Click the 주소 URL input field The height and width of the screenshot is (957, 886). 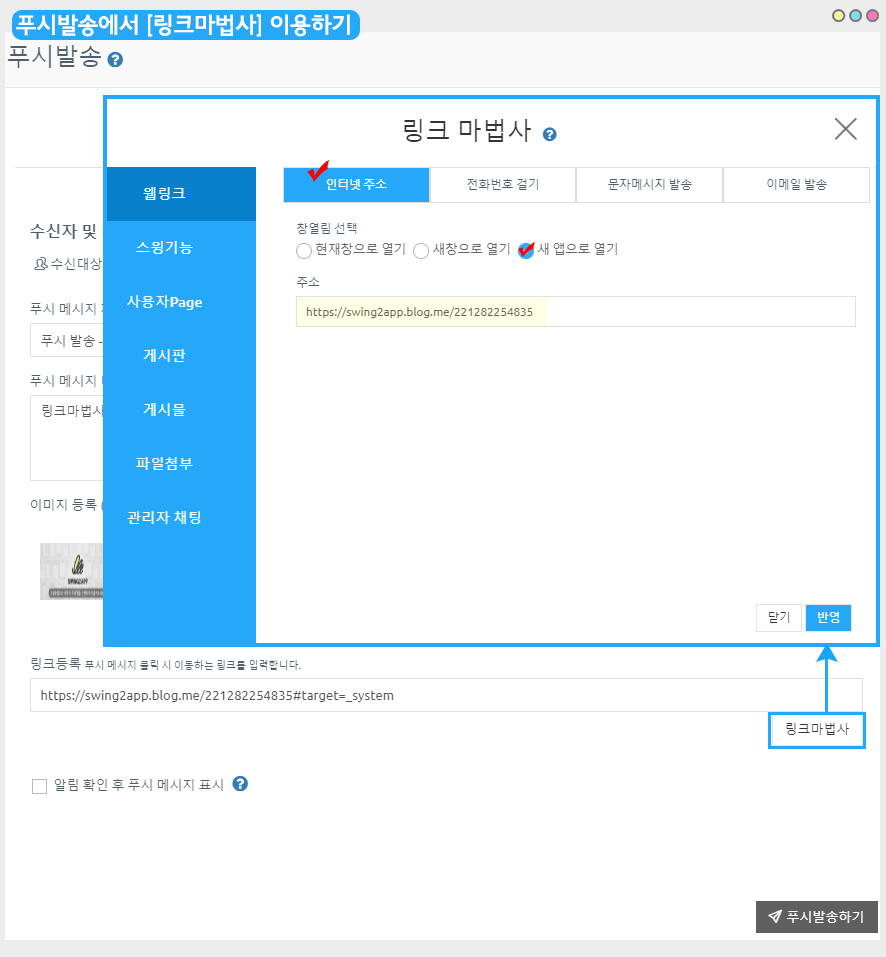[575, 312]
